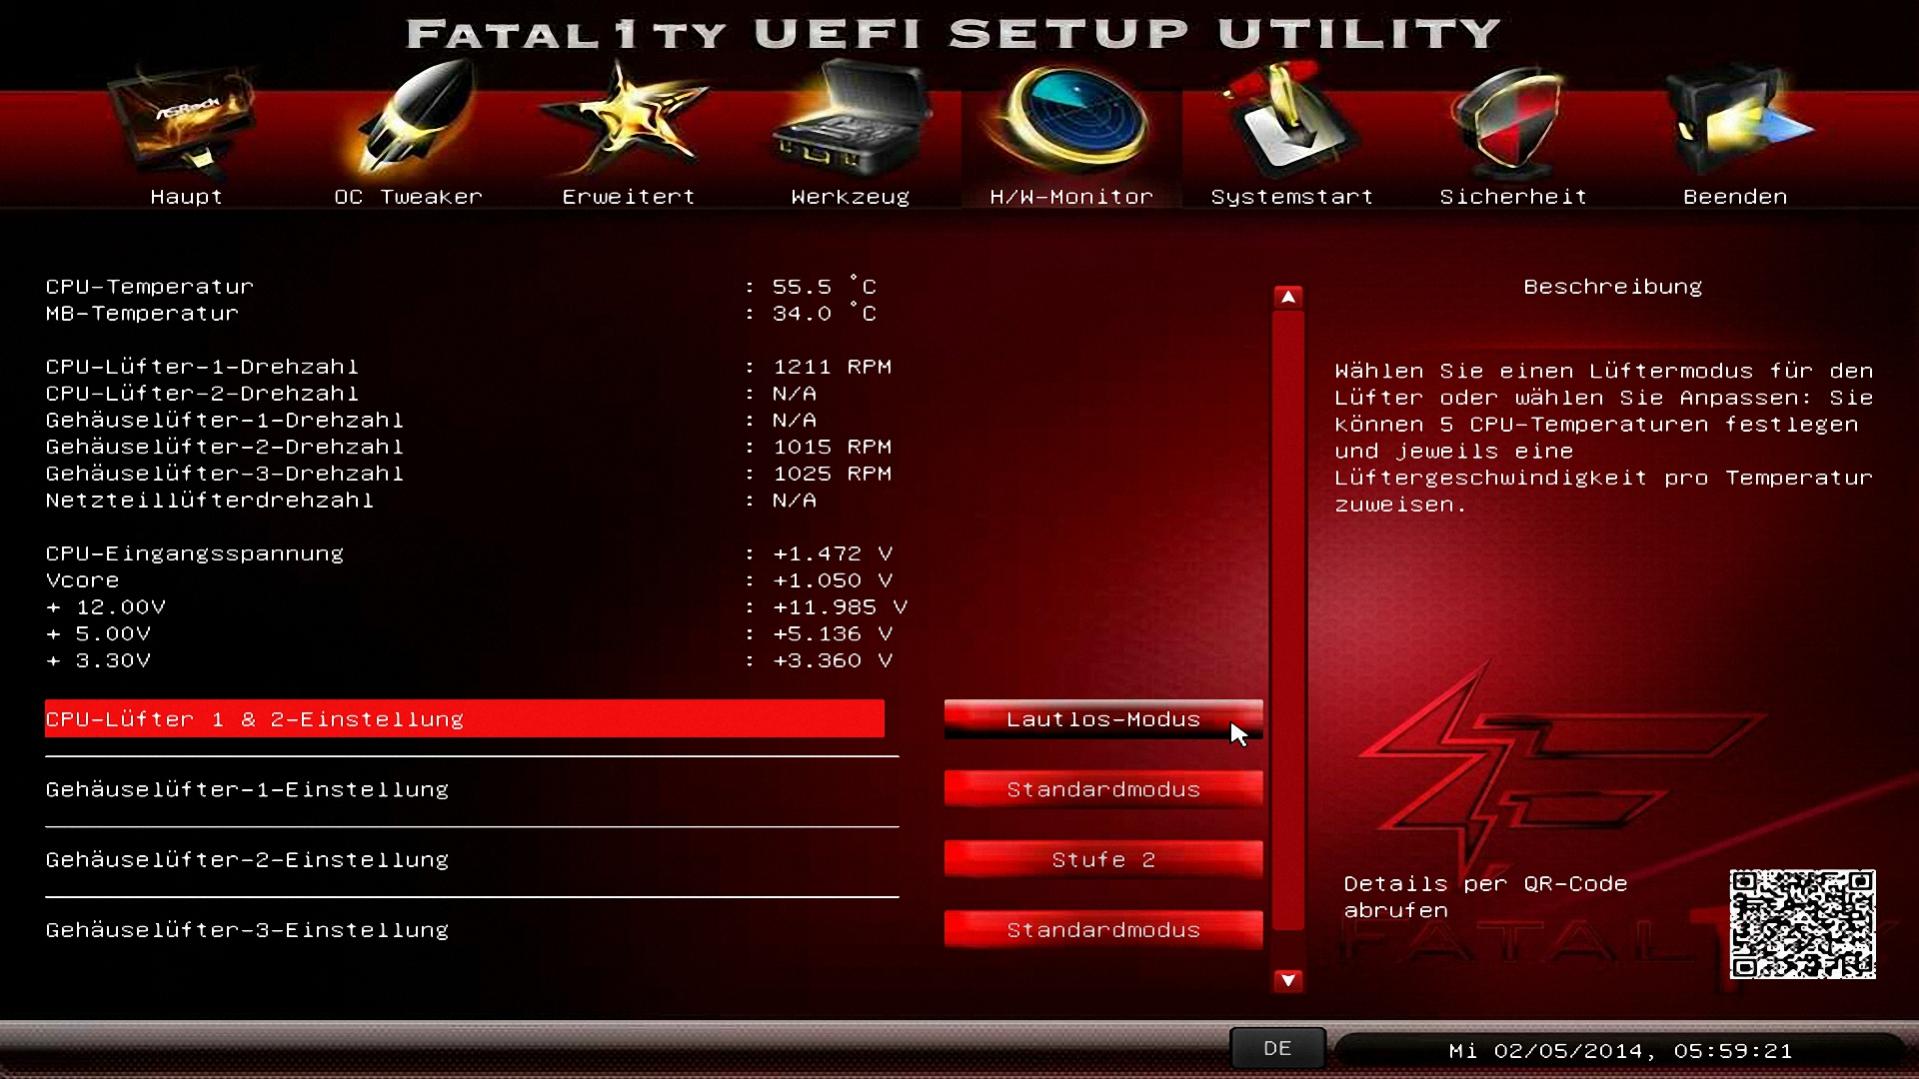Click the Vcore label
Viewport: 1919px width, 1079px height.
(82, 580)
